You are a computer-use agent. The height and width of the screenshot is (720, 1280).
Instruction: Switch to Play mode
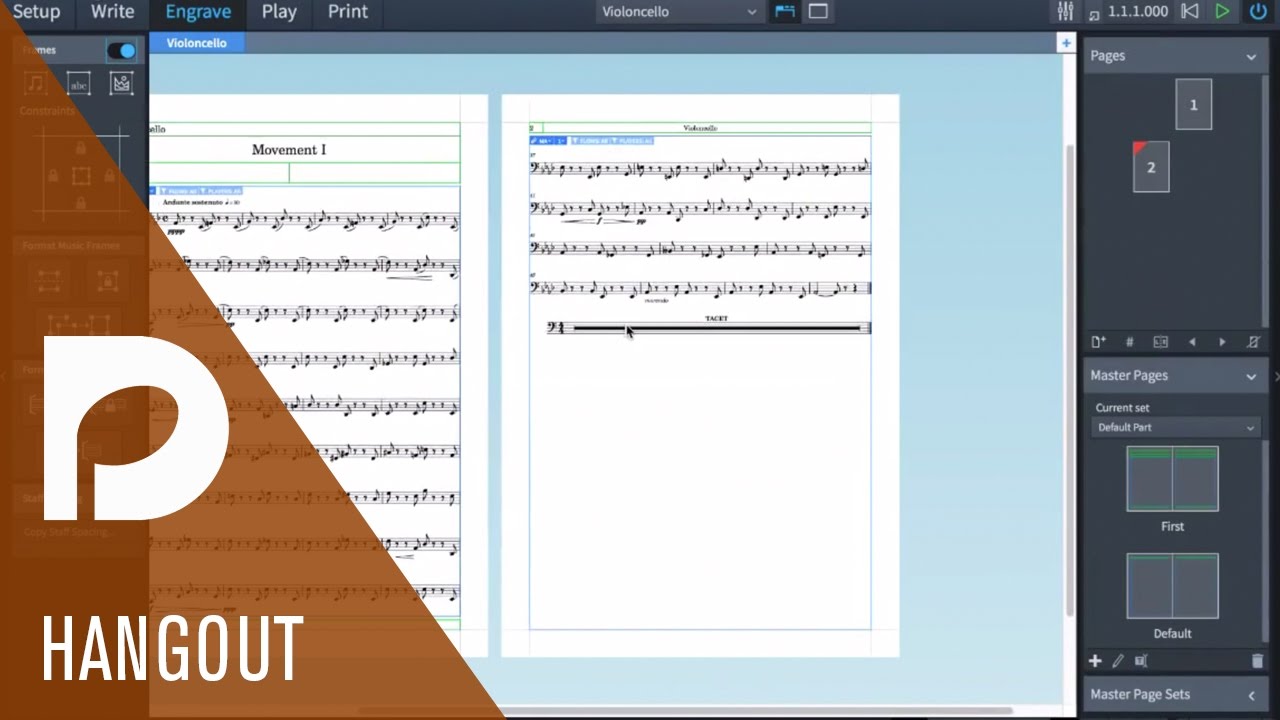(279, 12)
